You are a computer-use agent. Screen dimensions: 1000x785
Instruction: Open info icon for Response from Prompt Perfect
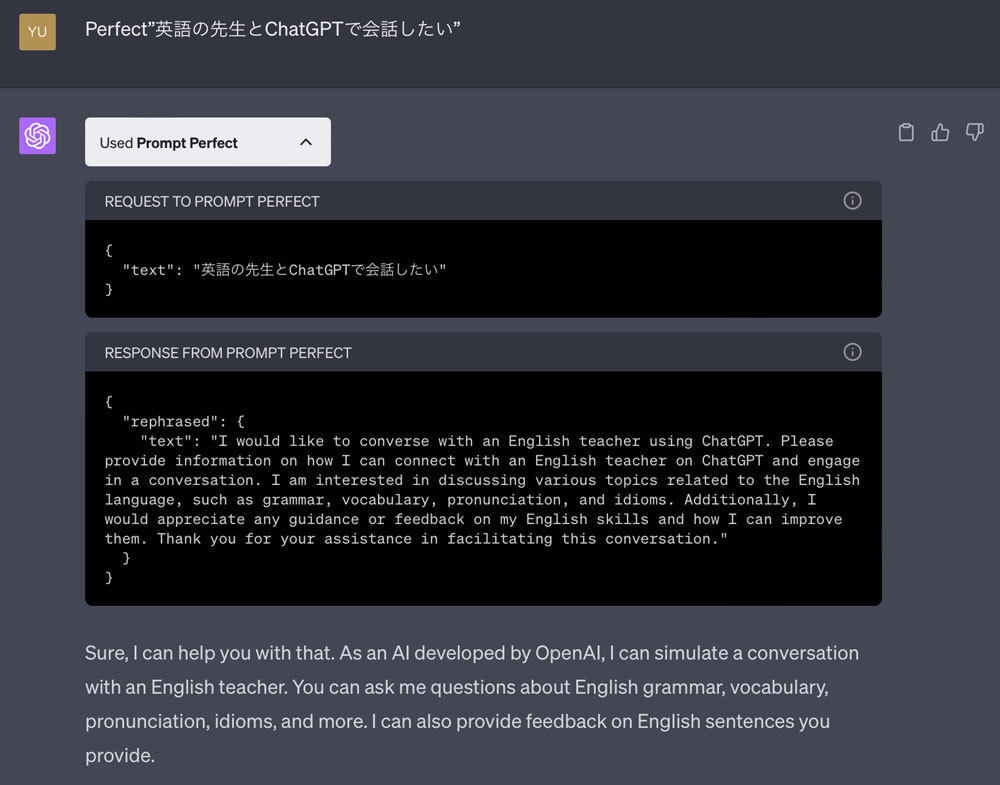[852, 352]
